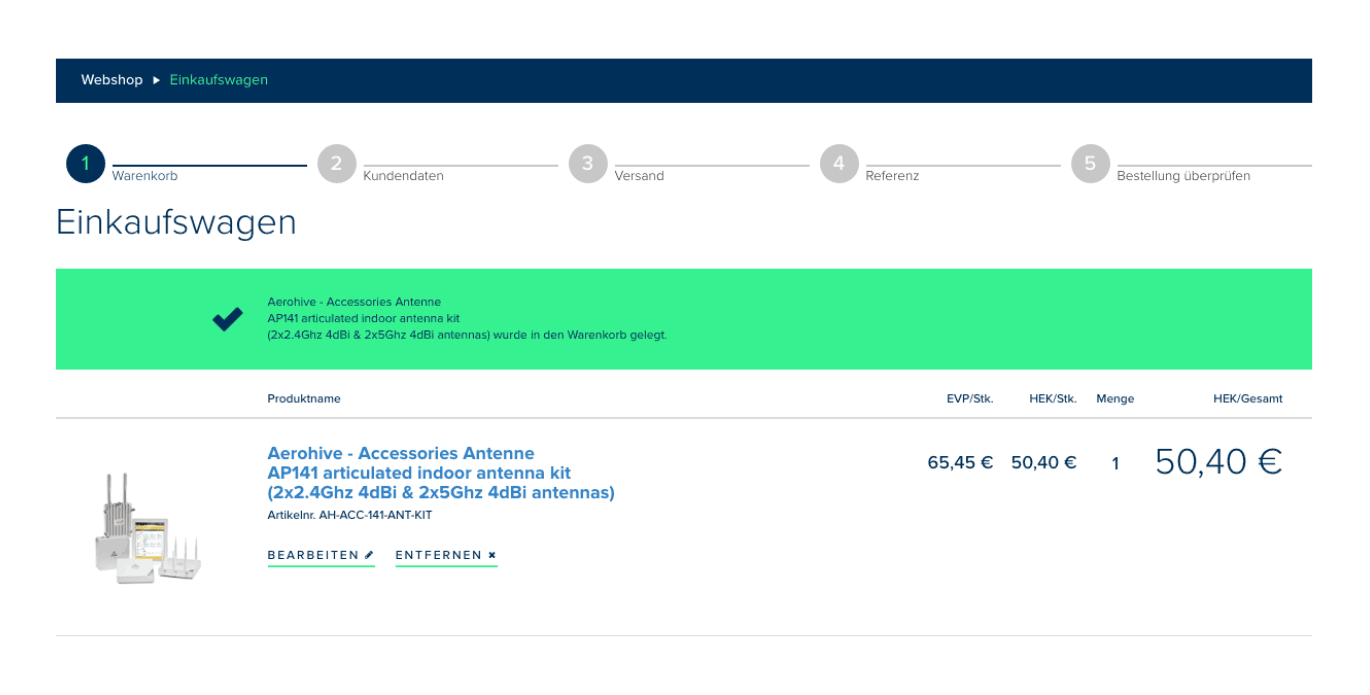Click ENTFERNEN to remove the item
This screenshot has height=695, width=1370.
446,556
